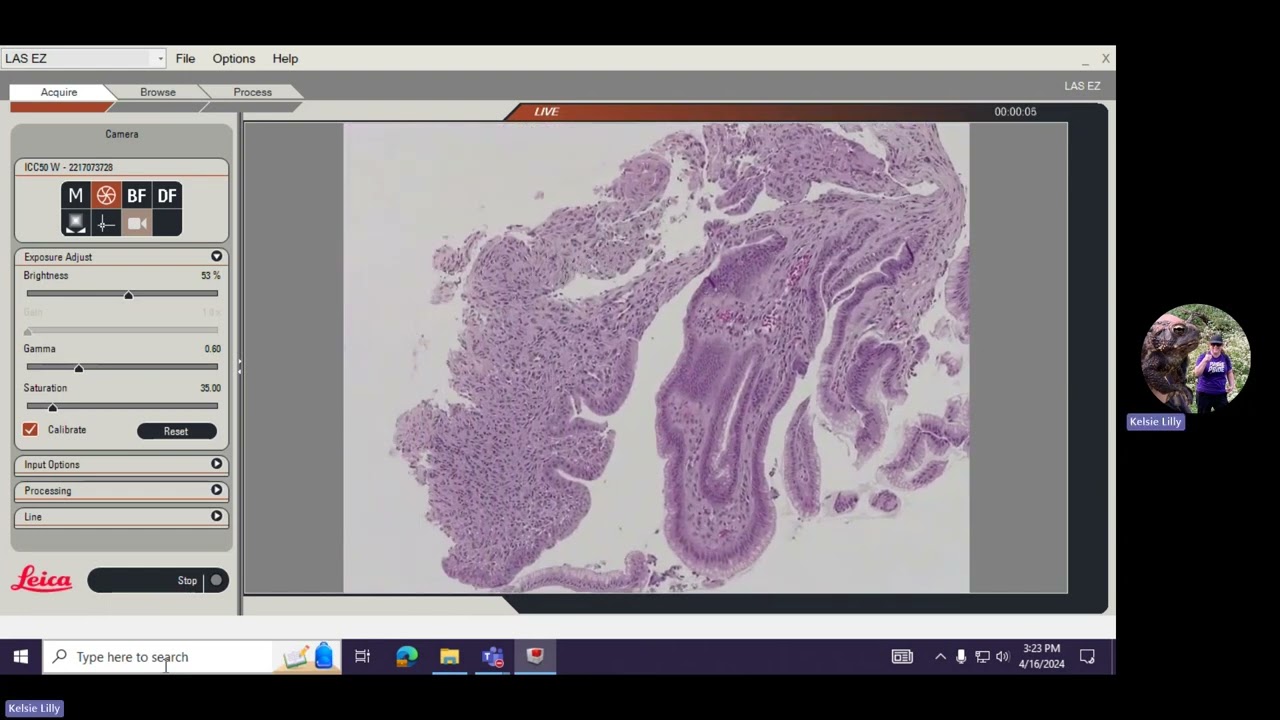This screenshot has width=1280, height=720.
Task: Show hidden system tray icons
Action: tap(940, 657)
